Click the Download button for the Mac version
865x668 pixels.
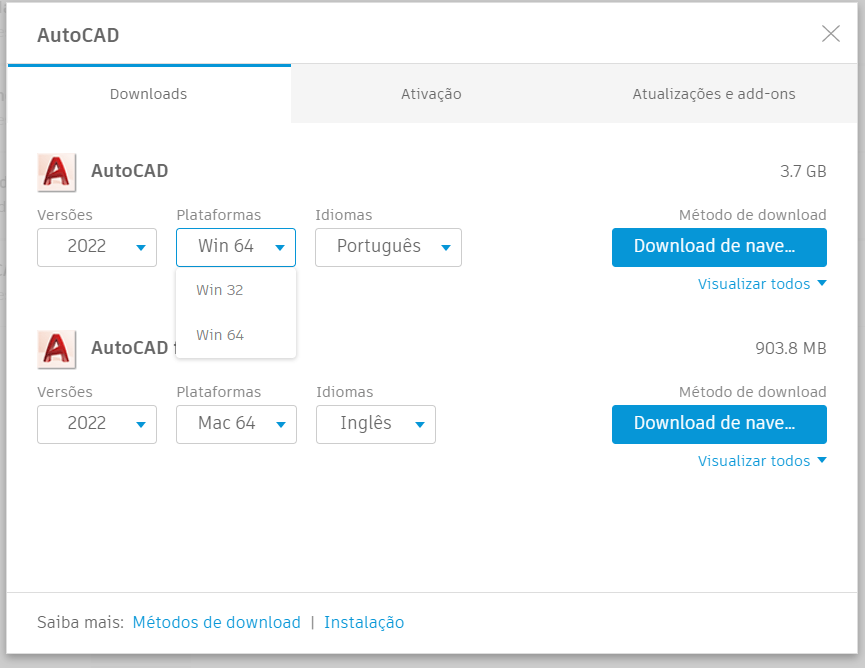719,424
